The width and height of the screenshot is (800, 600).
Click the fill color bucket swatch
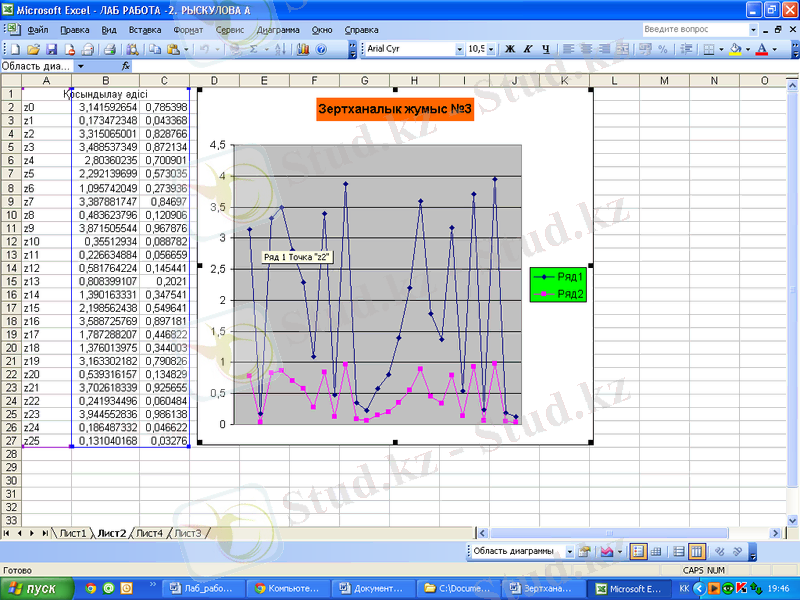tap(735, 48)
